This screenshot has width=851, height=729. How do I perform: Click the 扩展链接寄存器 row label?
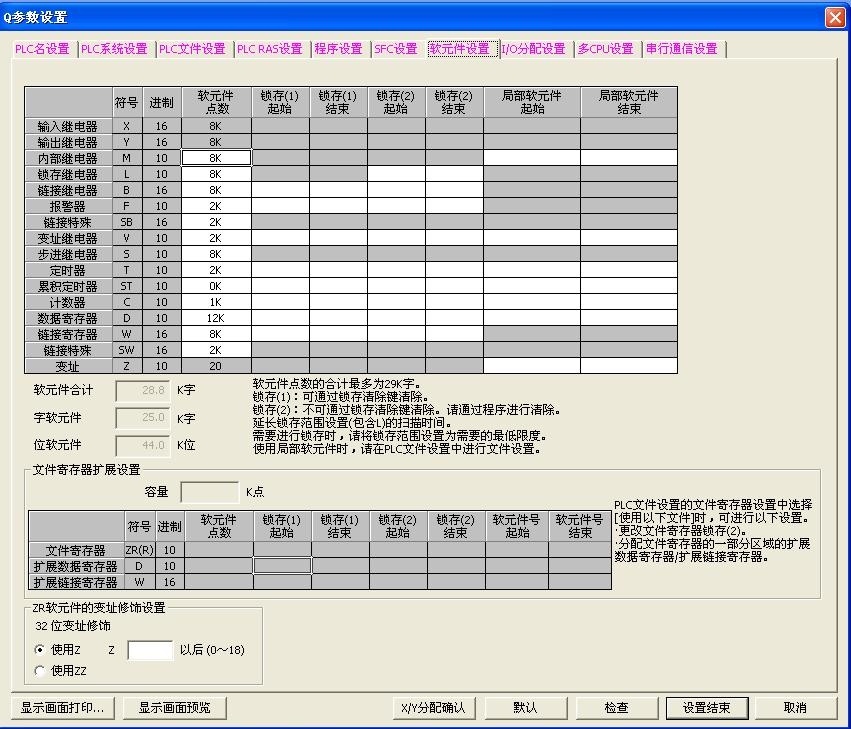click(x=76, y=582)
